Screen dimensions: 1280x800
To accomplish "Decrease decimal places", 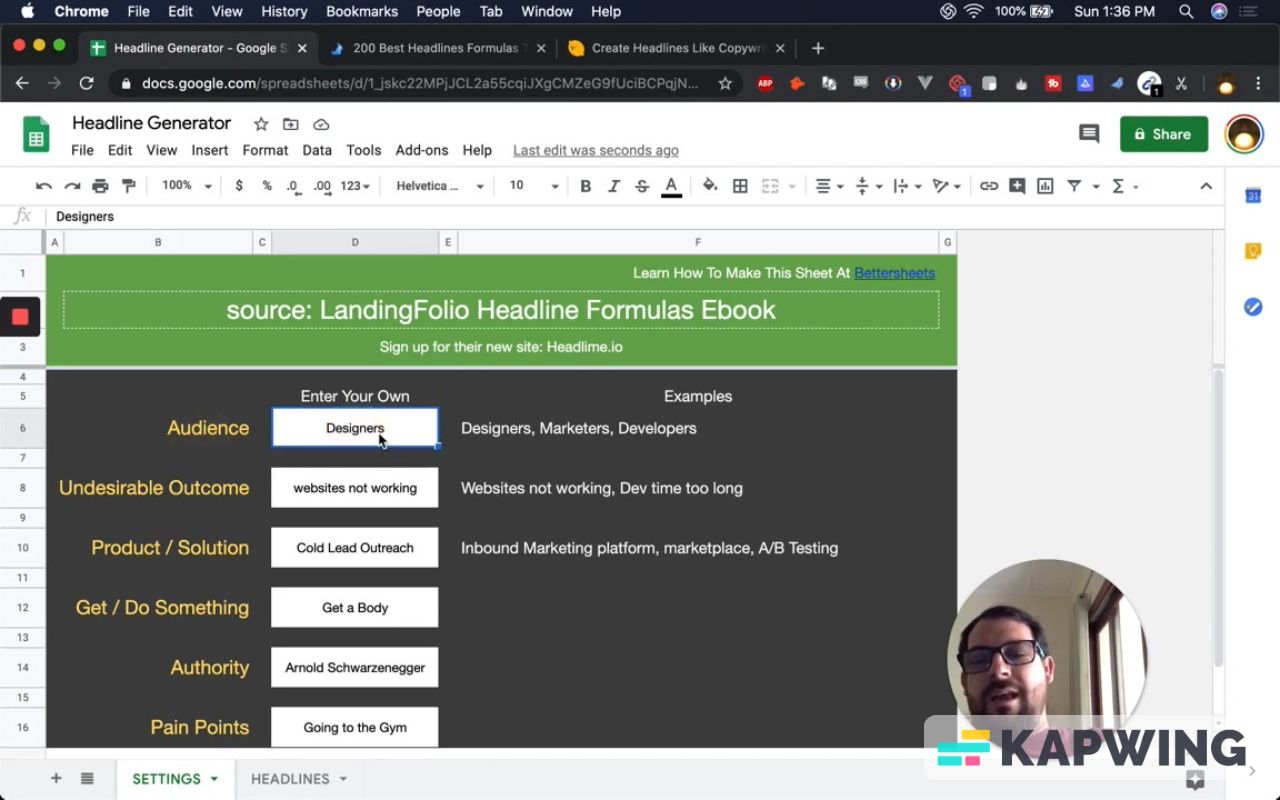I will point(293,186).
